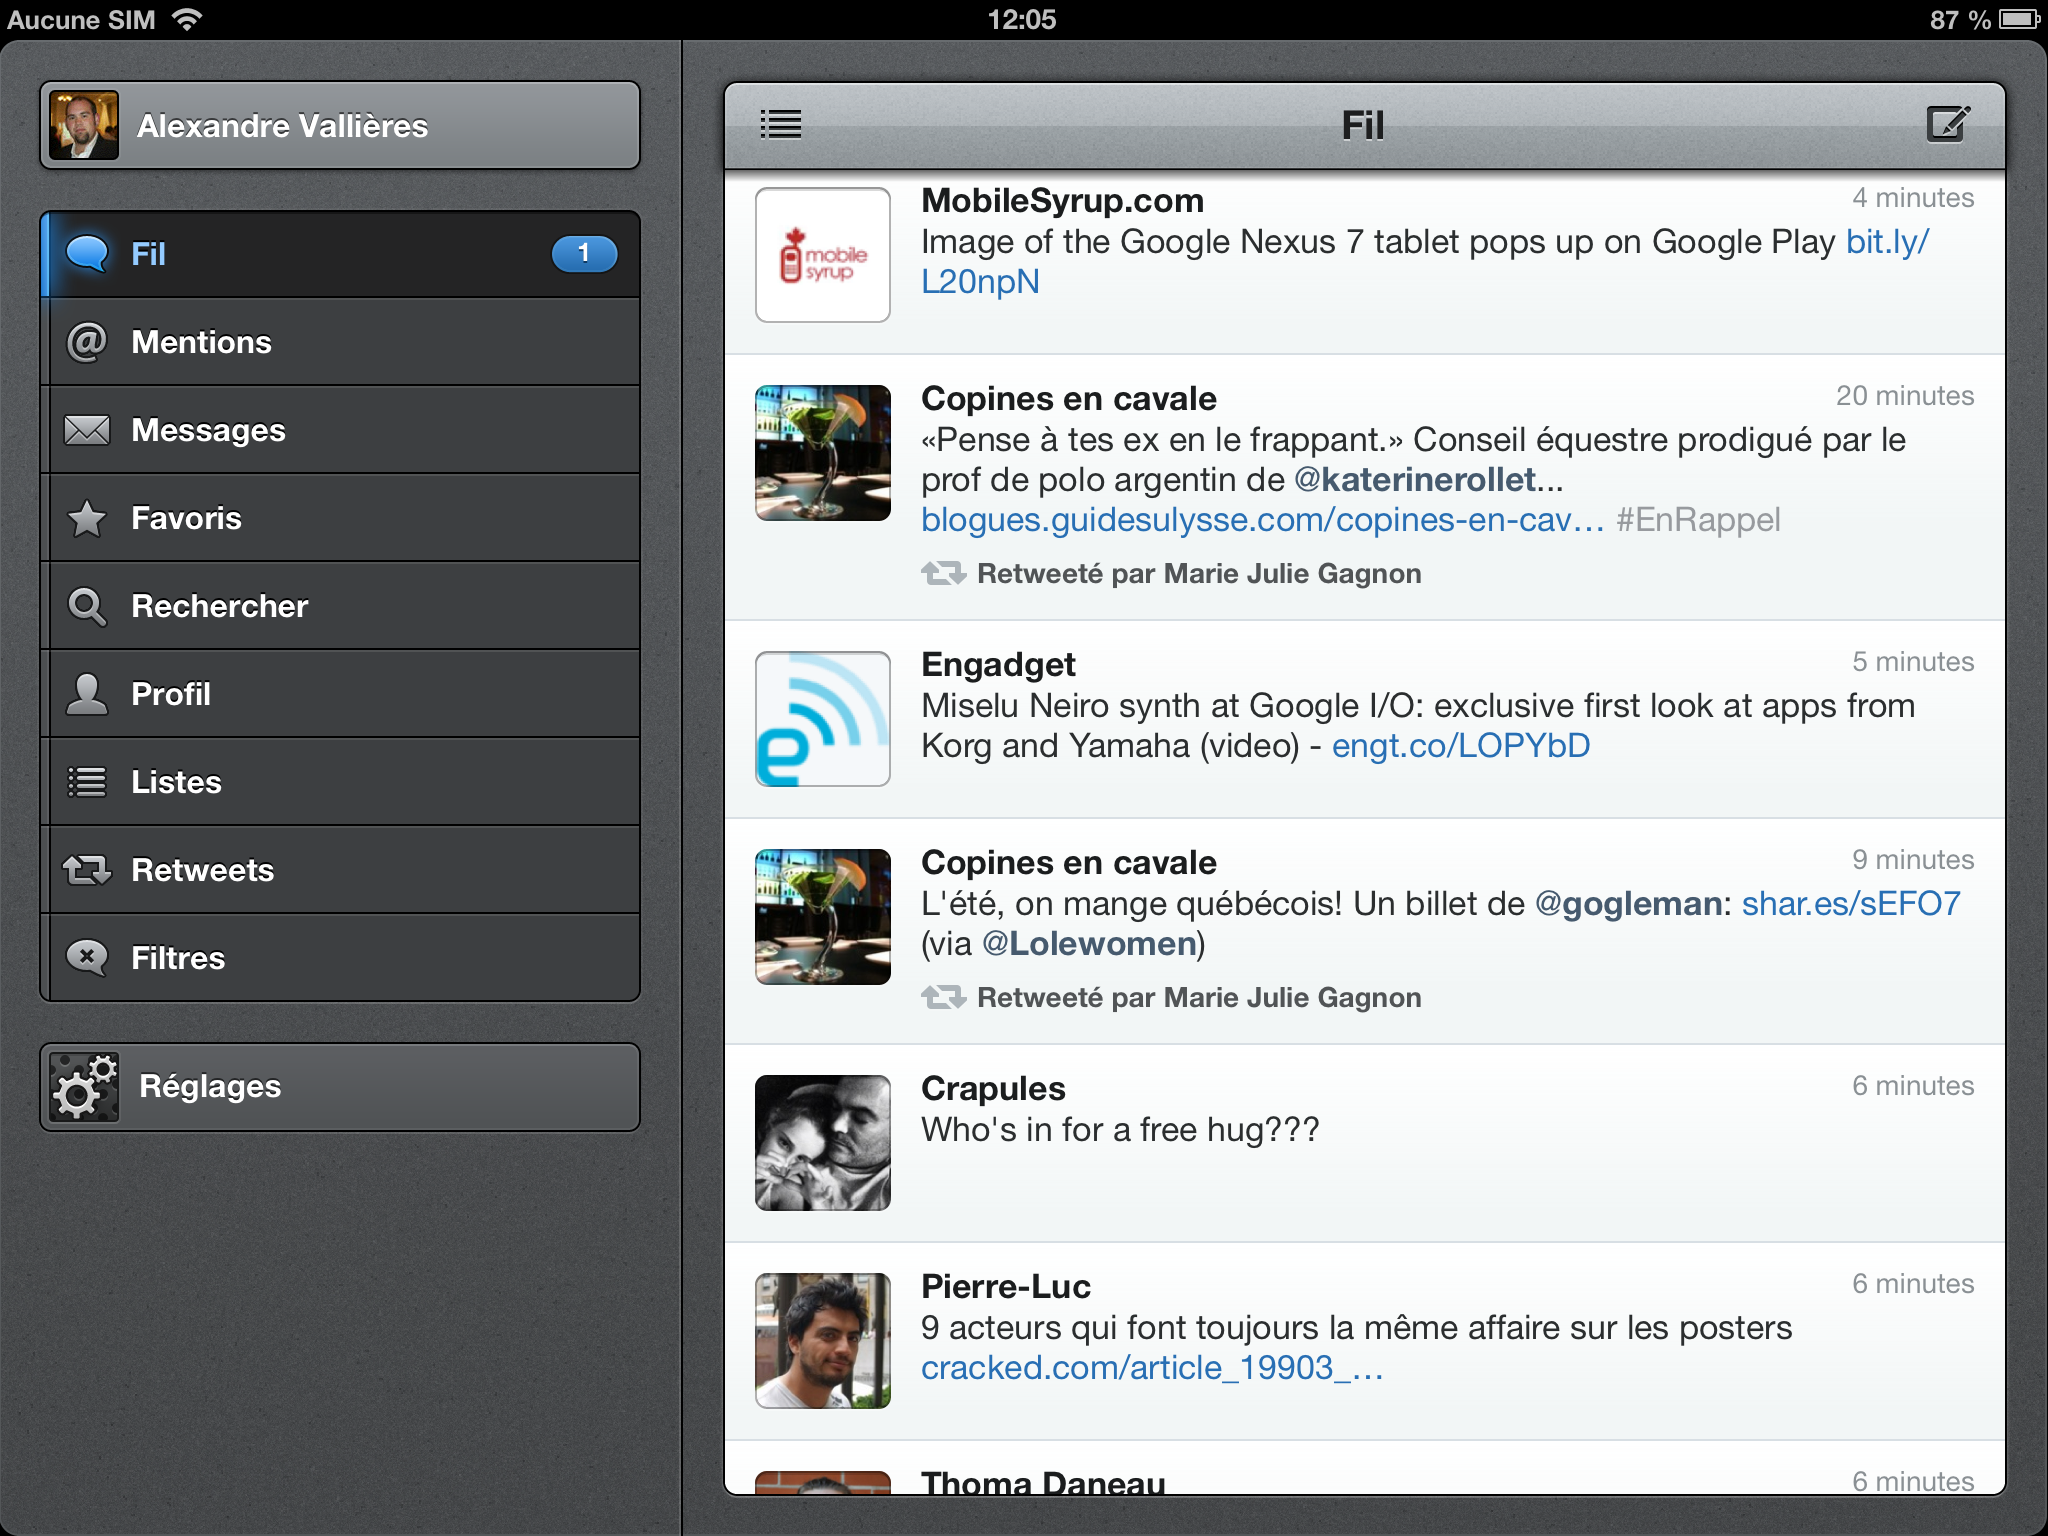The image size is (2048, 1536).
Task: Switch account via Alexandre Vallières button
Action: coord(340,125)
